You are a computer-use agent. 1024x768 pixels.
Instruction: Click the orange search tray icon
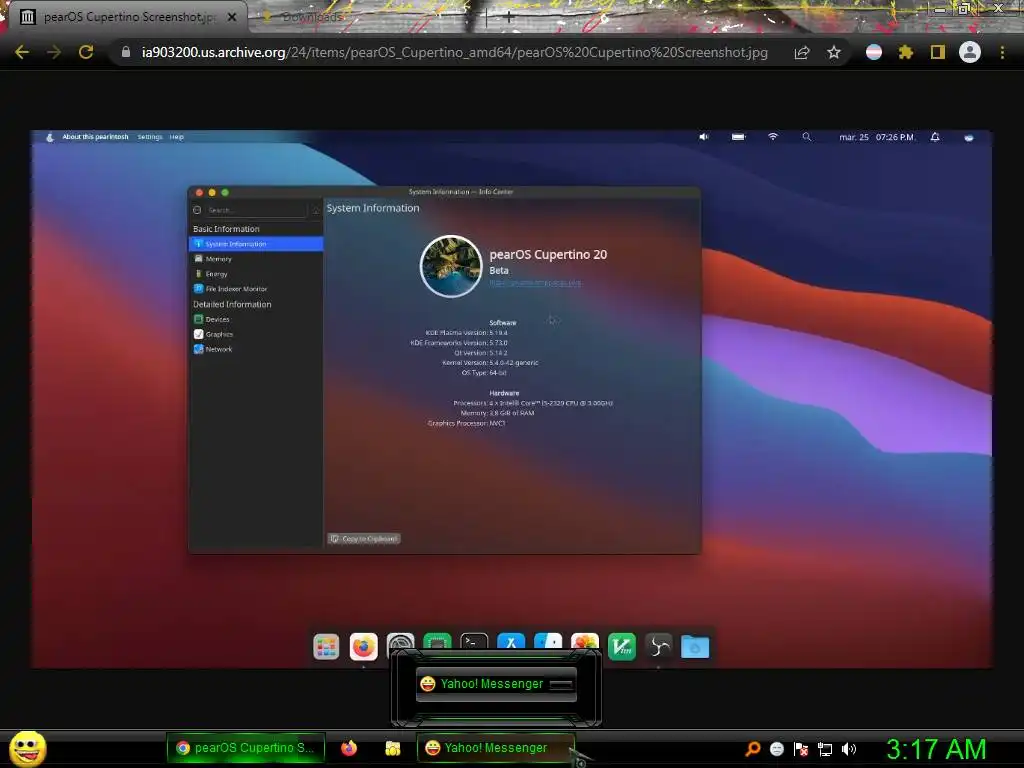[753, 748]
